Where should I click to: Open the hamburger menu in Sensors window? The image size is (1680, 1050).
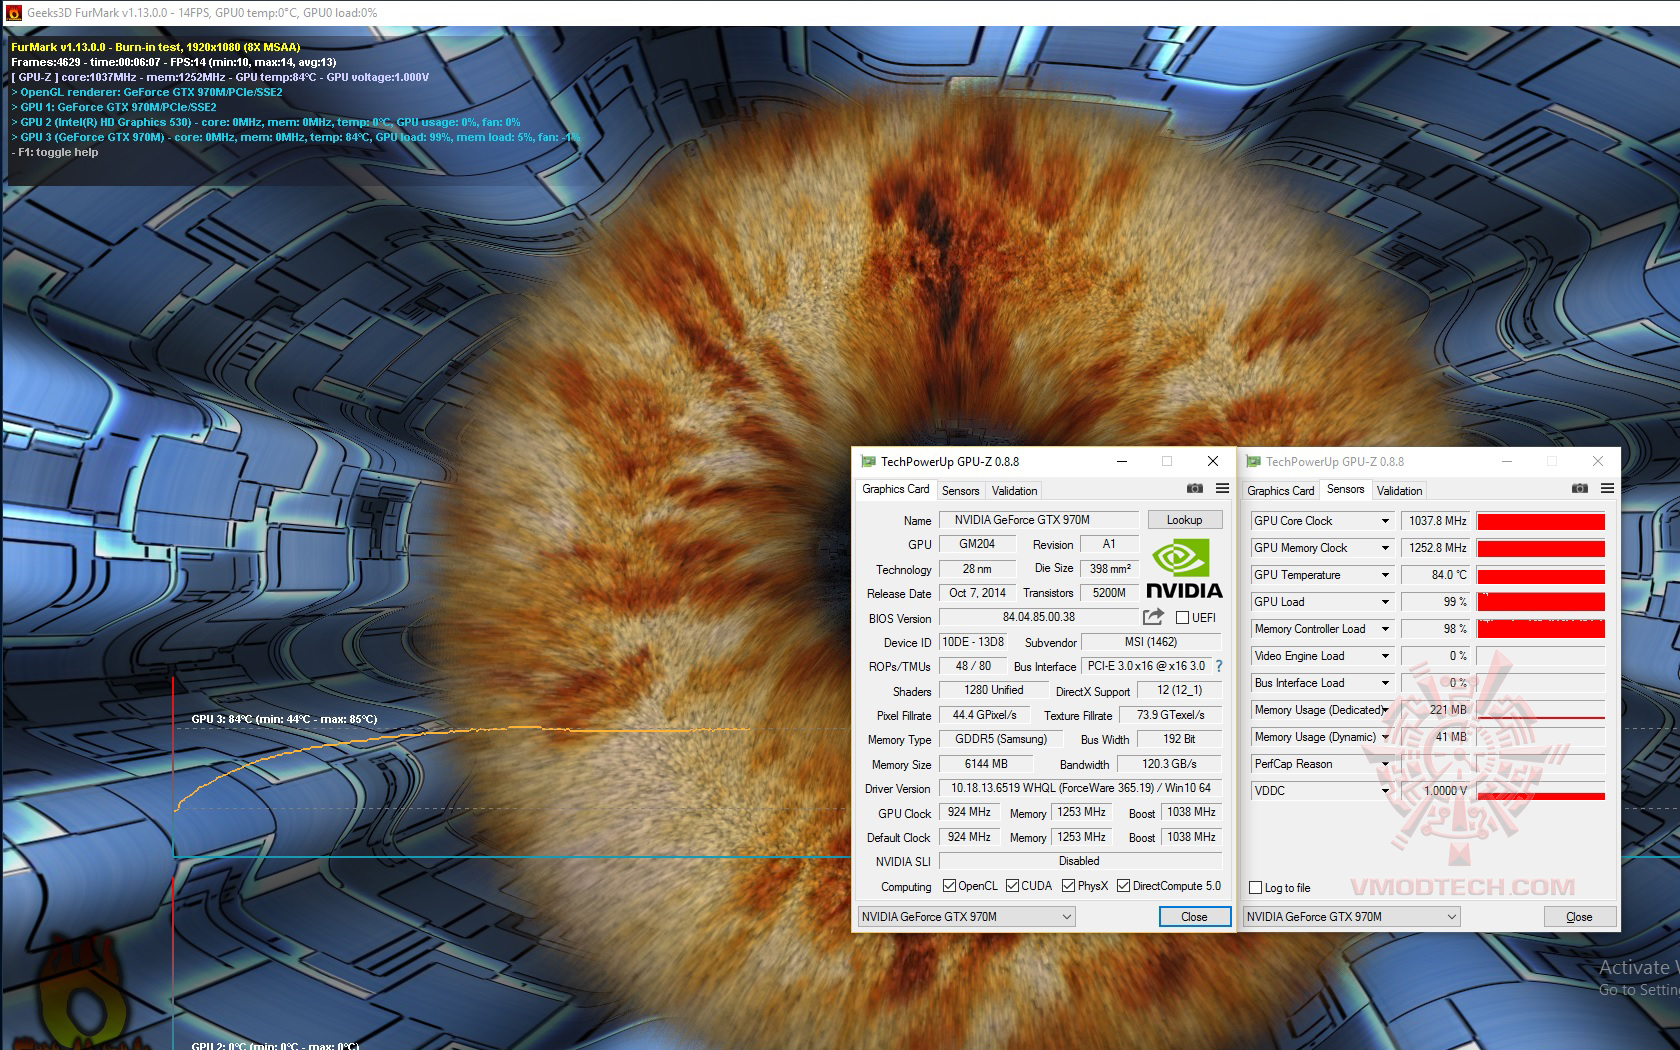click(1607, 489)
